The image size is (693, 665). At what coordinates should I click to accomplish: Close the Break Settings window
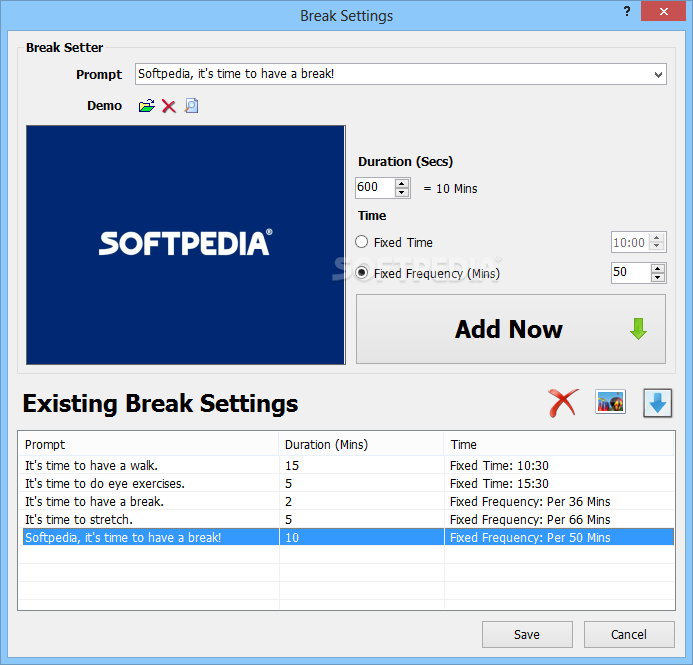663,11
